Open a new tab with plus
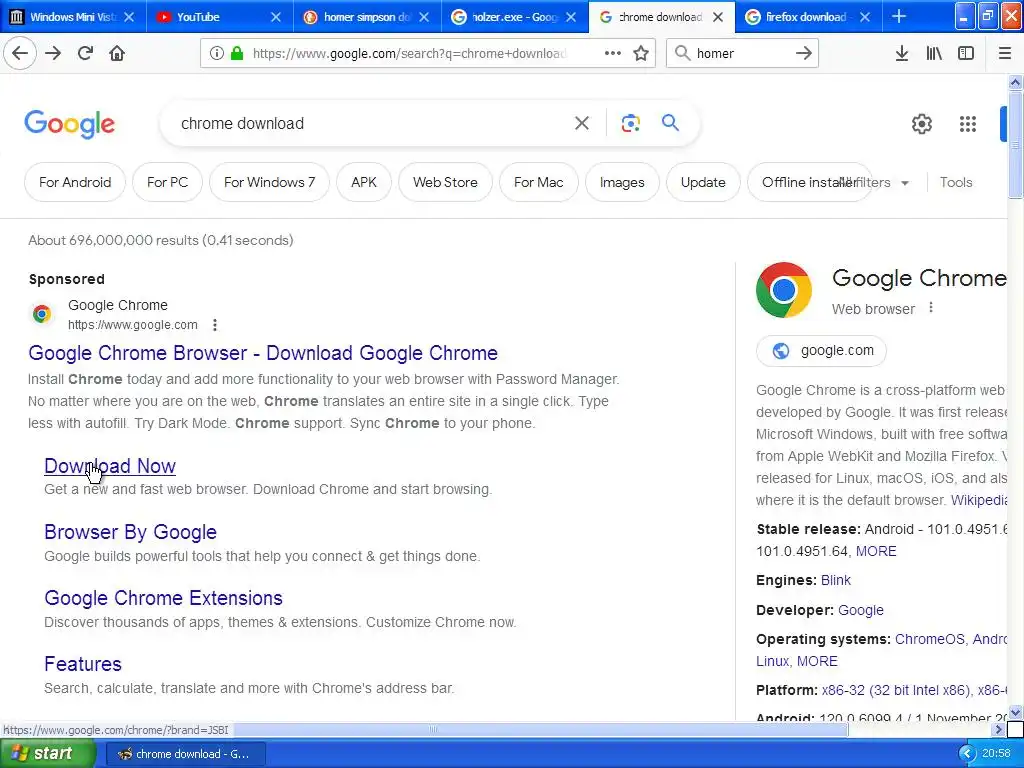The width and height of the screenshot is (1024, 768). click(x=899, y=16)
